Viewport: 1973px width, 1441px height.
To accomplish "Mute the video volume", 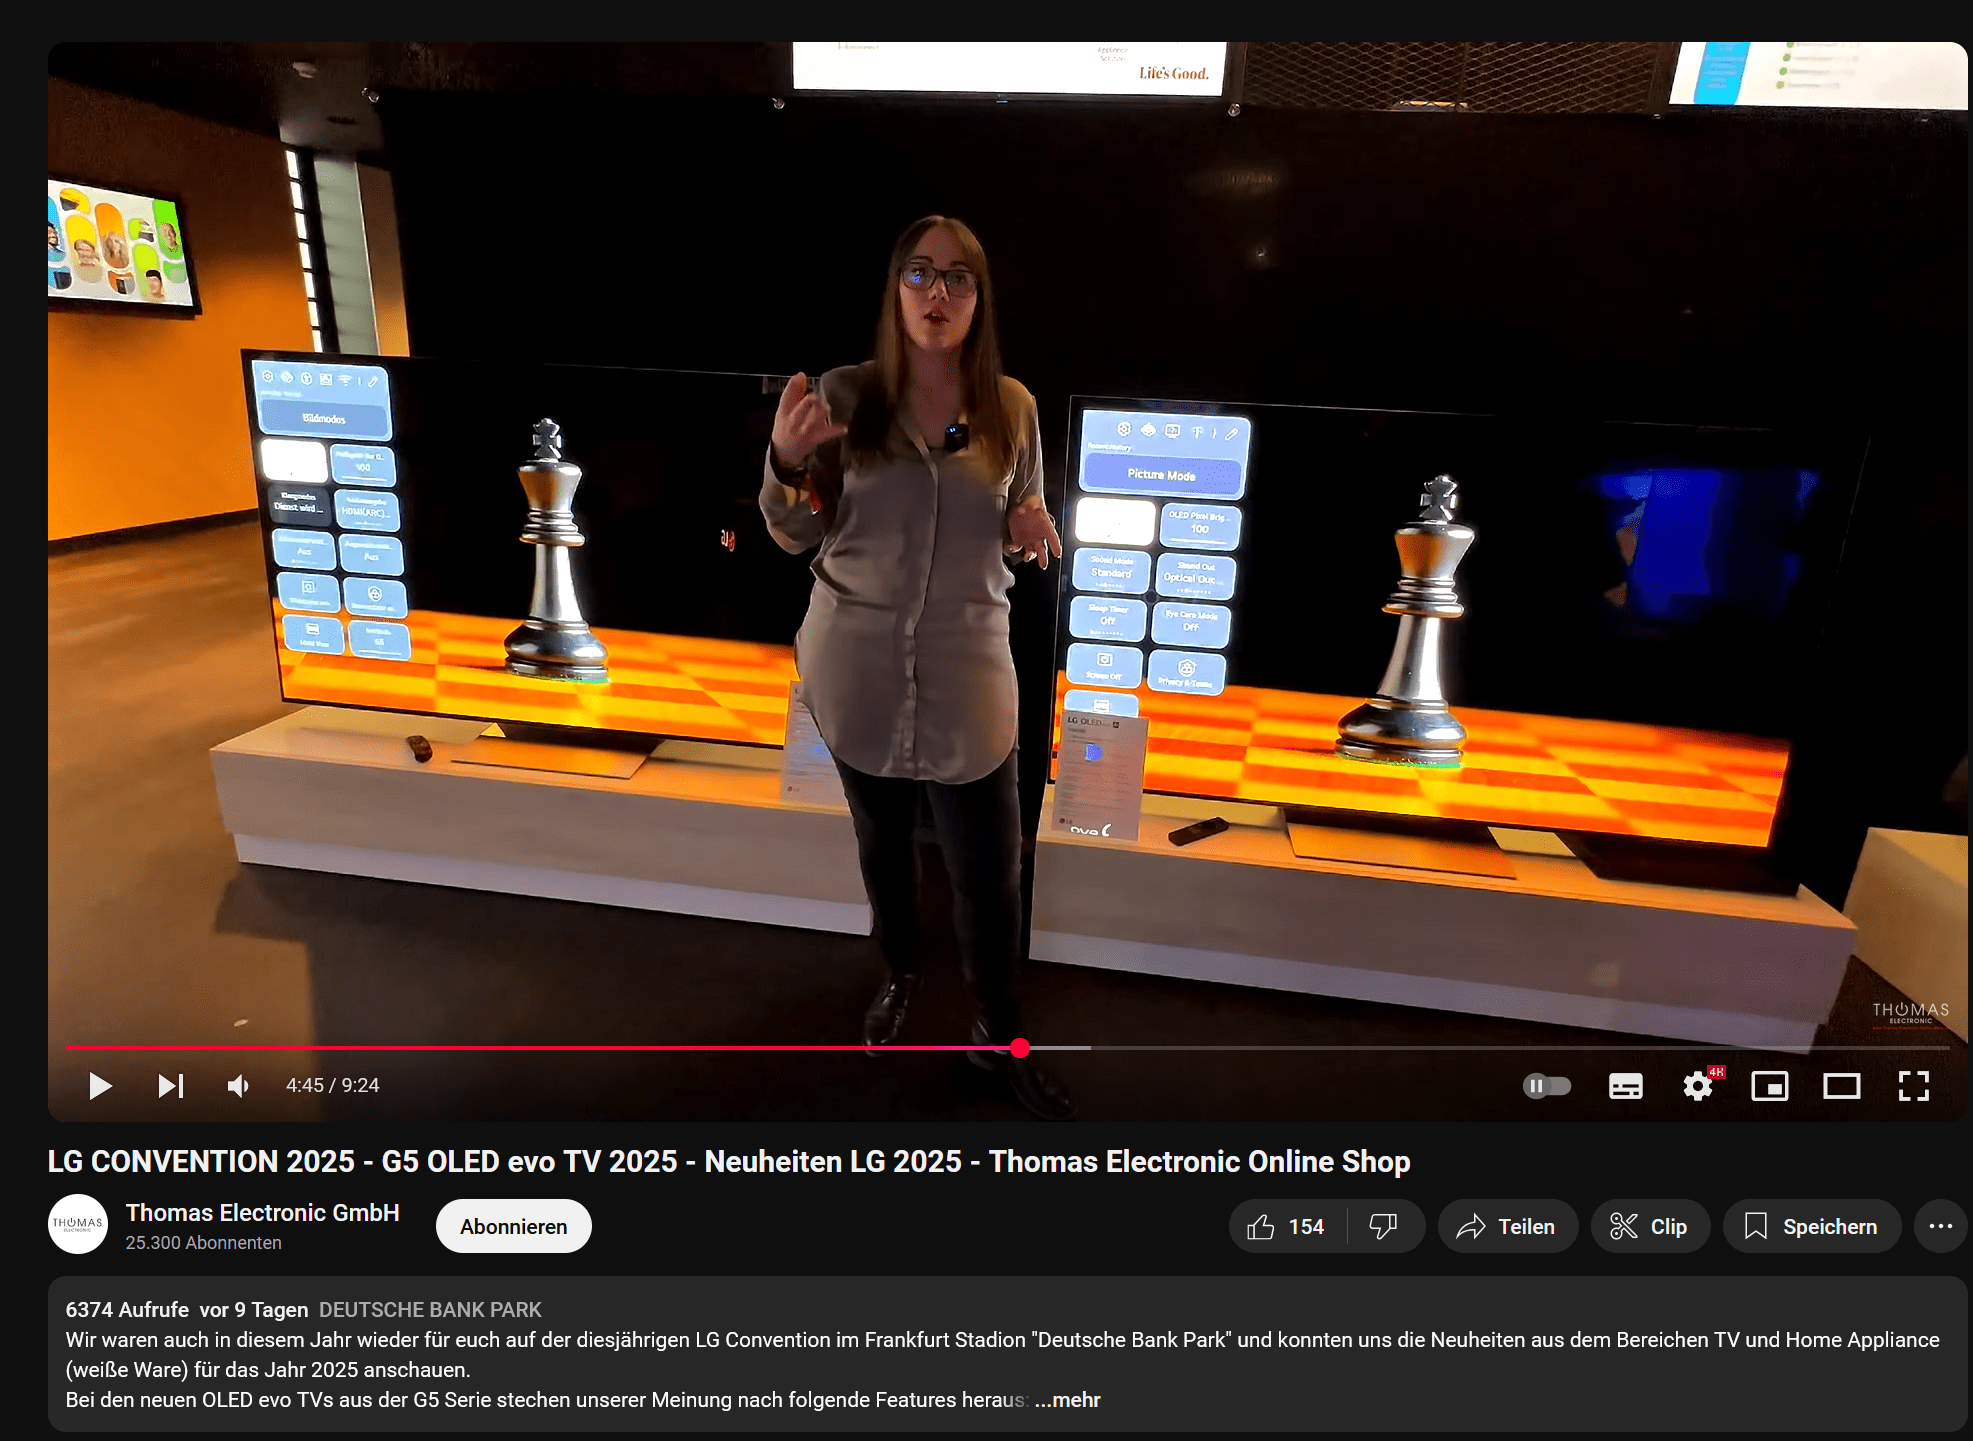I will point(238,1085).
